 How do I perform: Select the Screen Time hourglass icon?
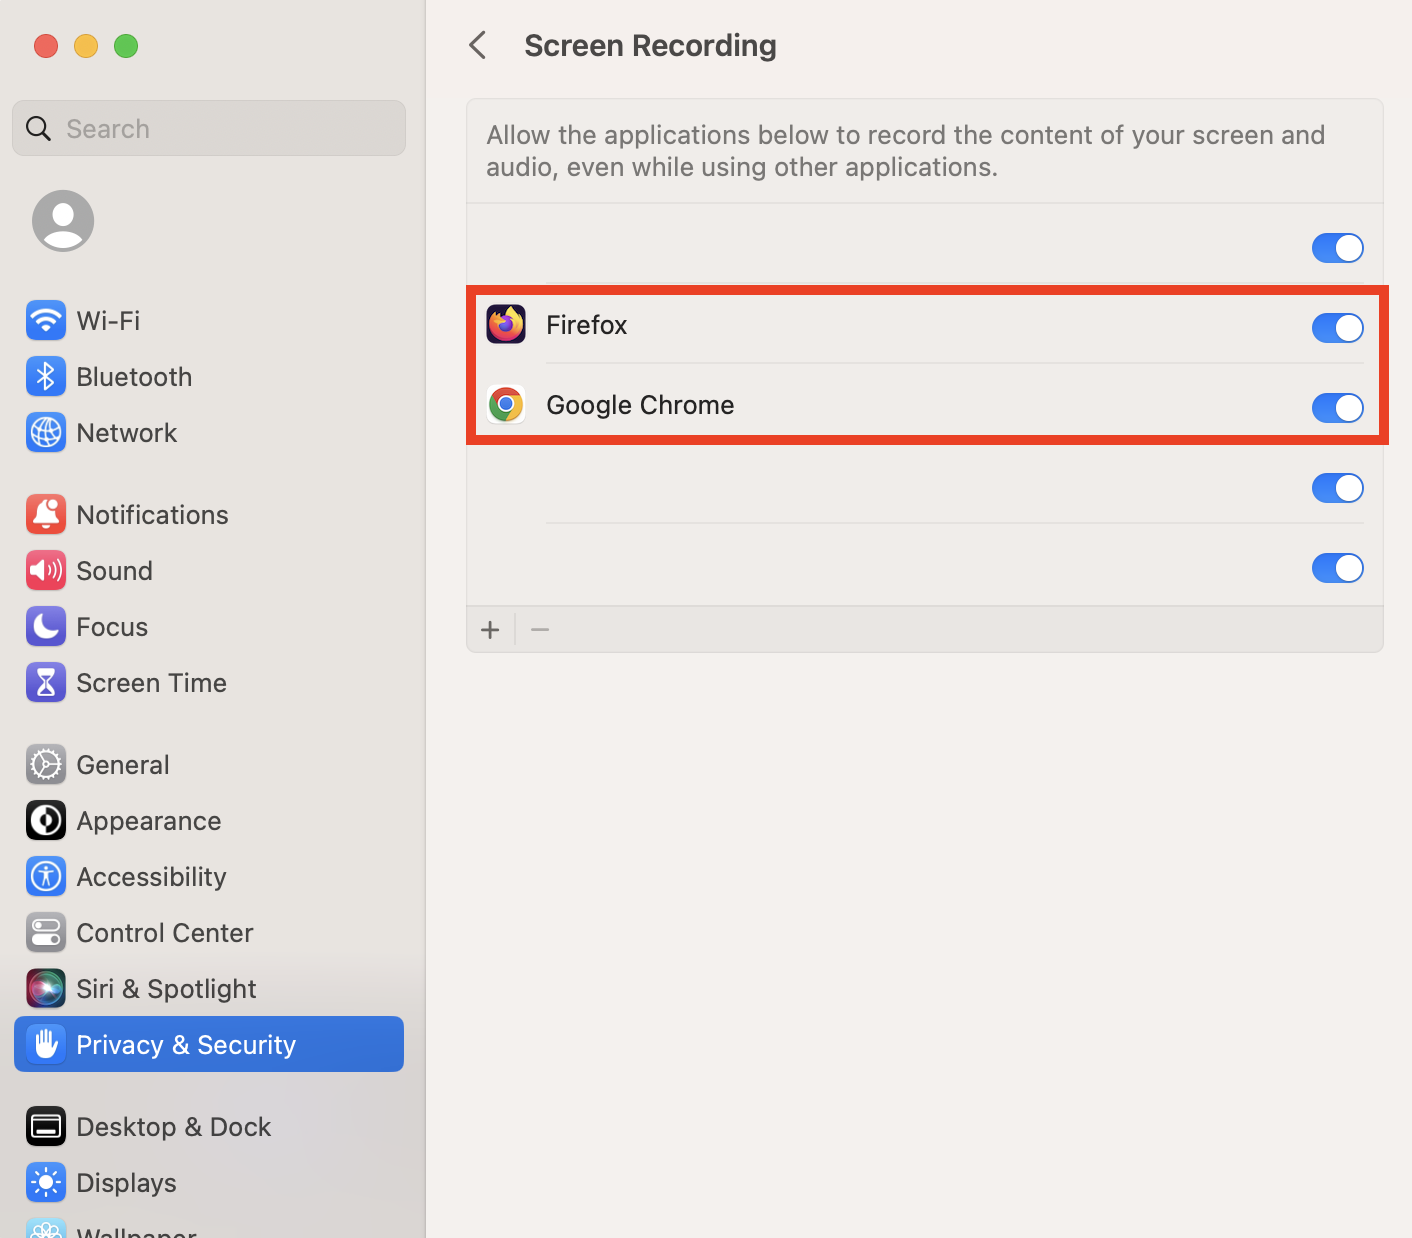(x=46, y=683)
